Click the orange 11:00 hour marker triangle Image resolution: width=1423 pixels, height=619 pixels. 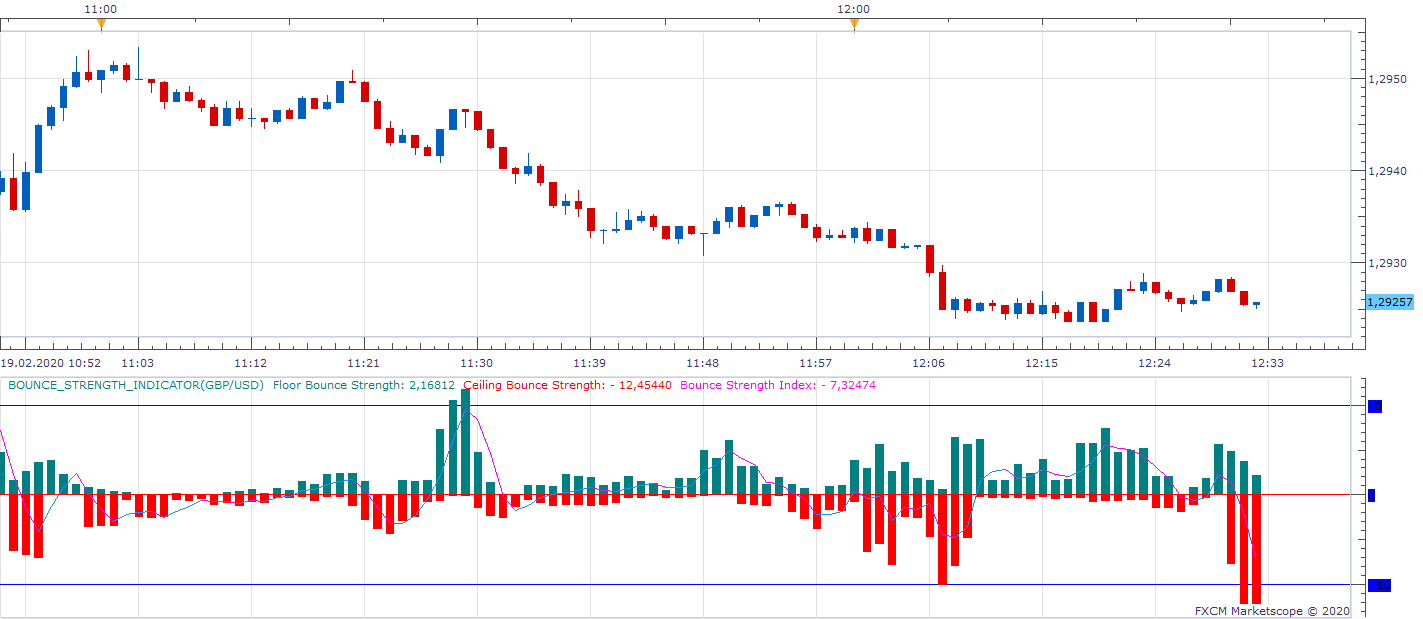tap(101, 25)
